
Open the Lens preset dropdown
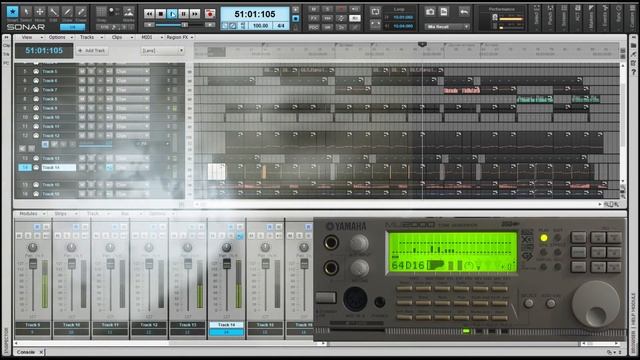[162, 51]
